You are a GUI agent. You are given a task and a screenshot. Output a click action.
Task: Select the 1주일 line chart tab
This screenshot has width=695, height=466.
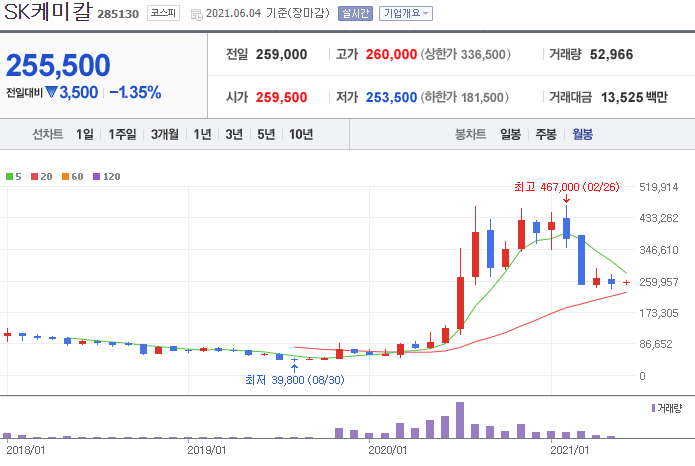[122, 134]
